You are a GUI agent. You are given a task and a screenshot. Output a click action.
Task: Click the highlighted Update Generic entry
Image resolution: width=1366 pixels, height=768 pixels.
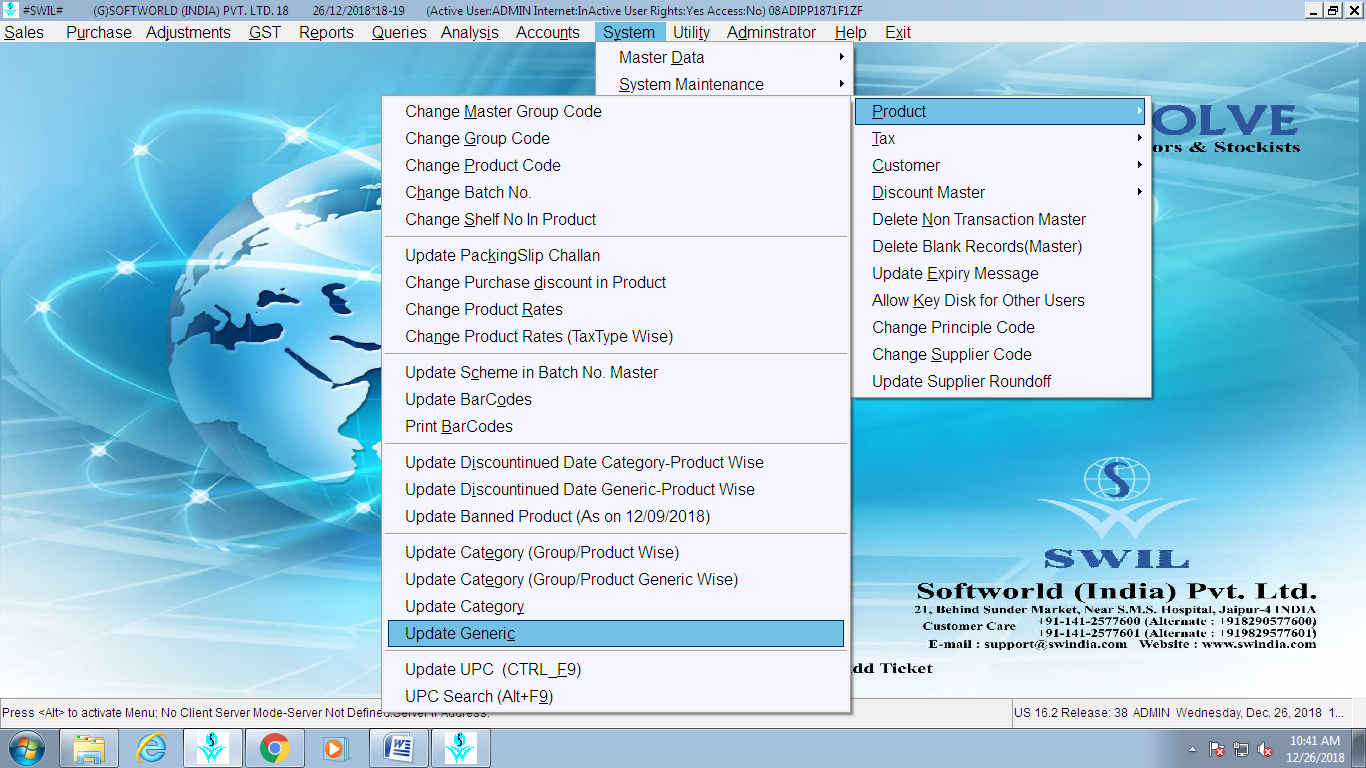click(x=616, y=633)
